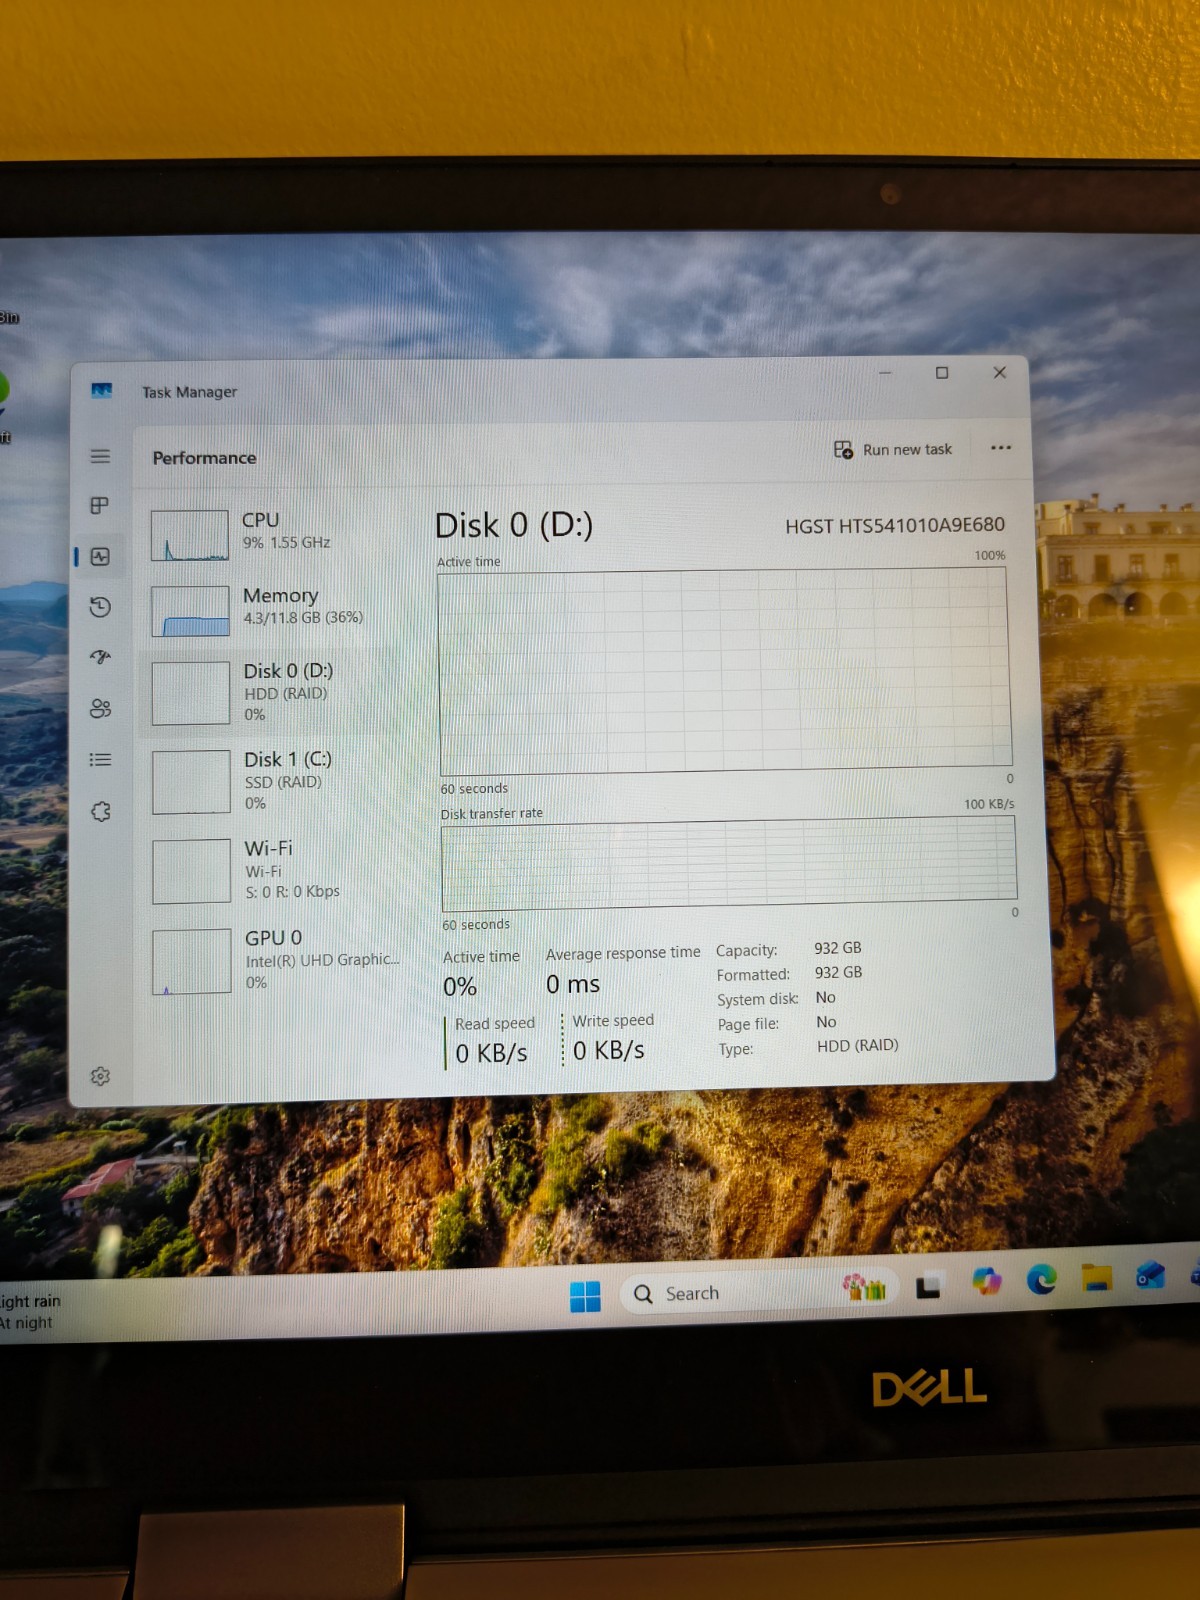Open Task Manager Settings gear
This screenshot has height=1600, width=1200.
100,1077
